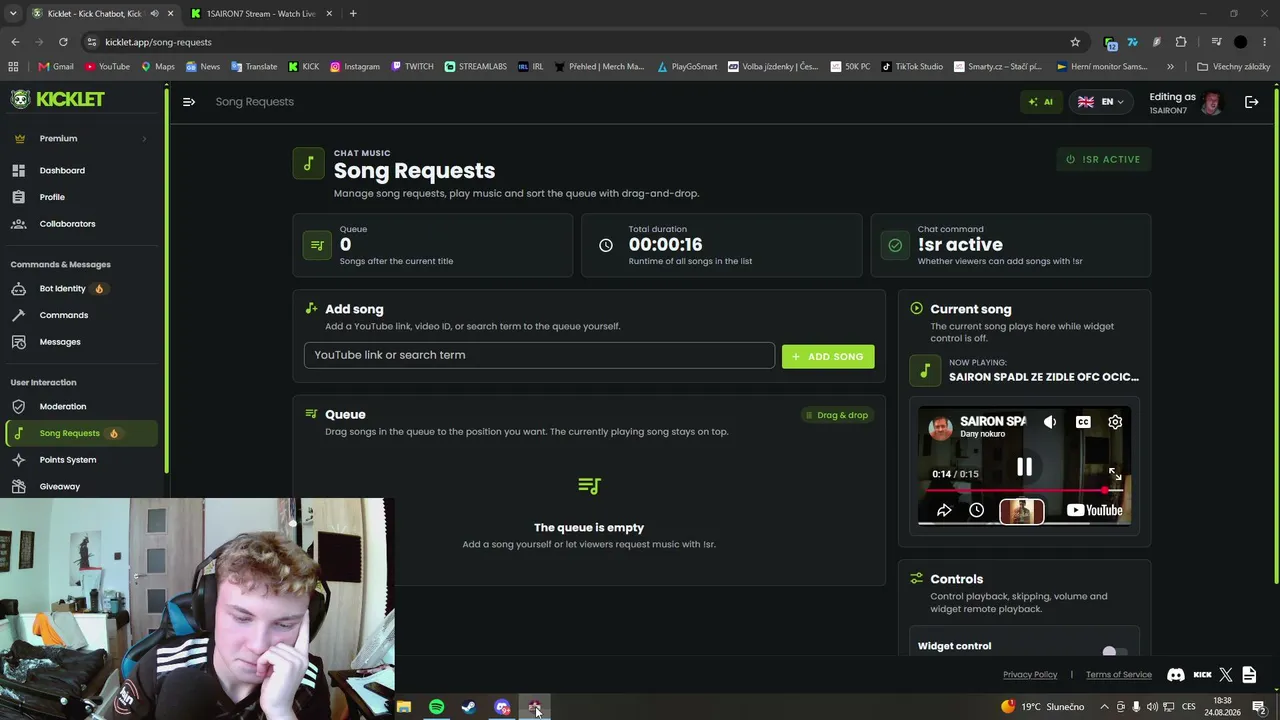Open browser media controls icon
Image resolution: width=1280 pixels, height=720 pixels.
1216,42
